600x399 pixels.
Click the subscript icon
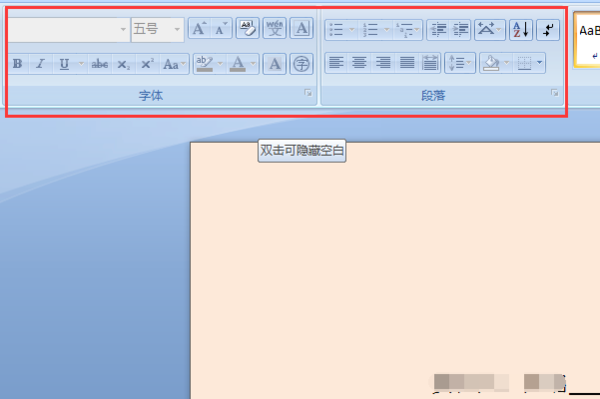(123, 64)
